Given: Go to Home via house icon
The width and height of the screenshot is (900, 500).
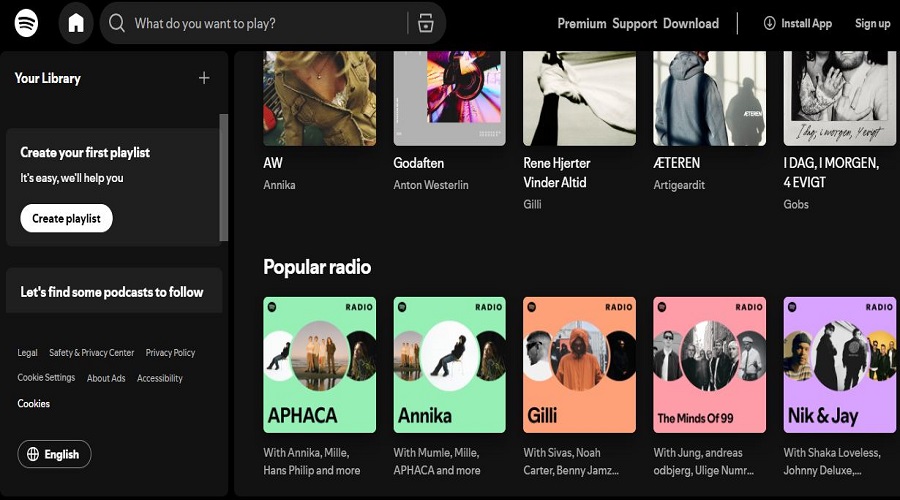Looking at the screenshot, I should click(x=76, y=23).
